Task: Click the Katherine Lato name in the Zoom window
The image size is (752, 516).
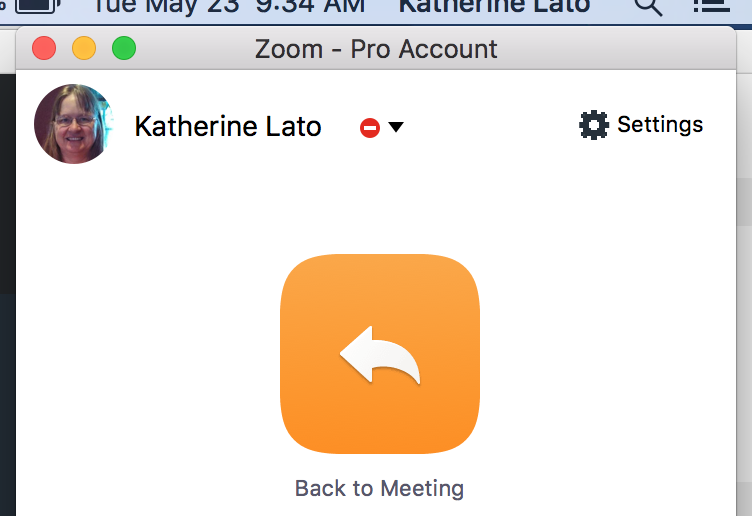Action: click(228, 127)
